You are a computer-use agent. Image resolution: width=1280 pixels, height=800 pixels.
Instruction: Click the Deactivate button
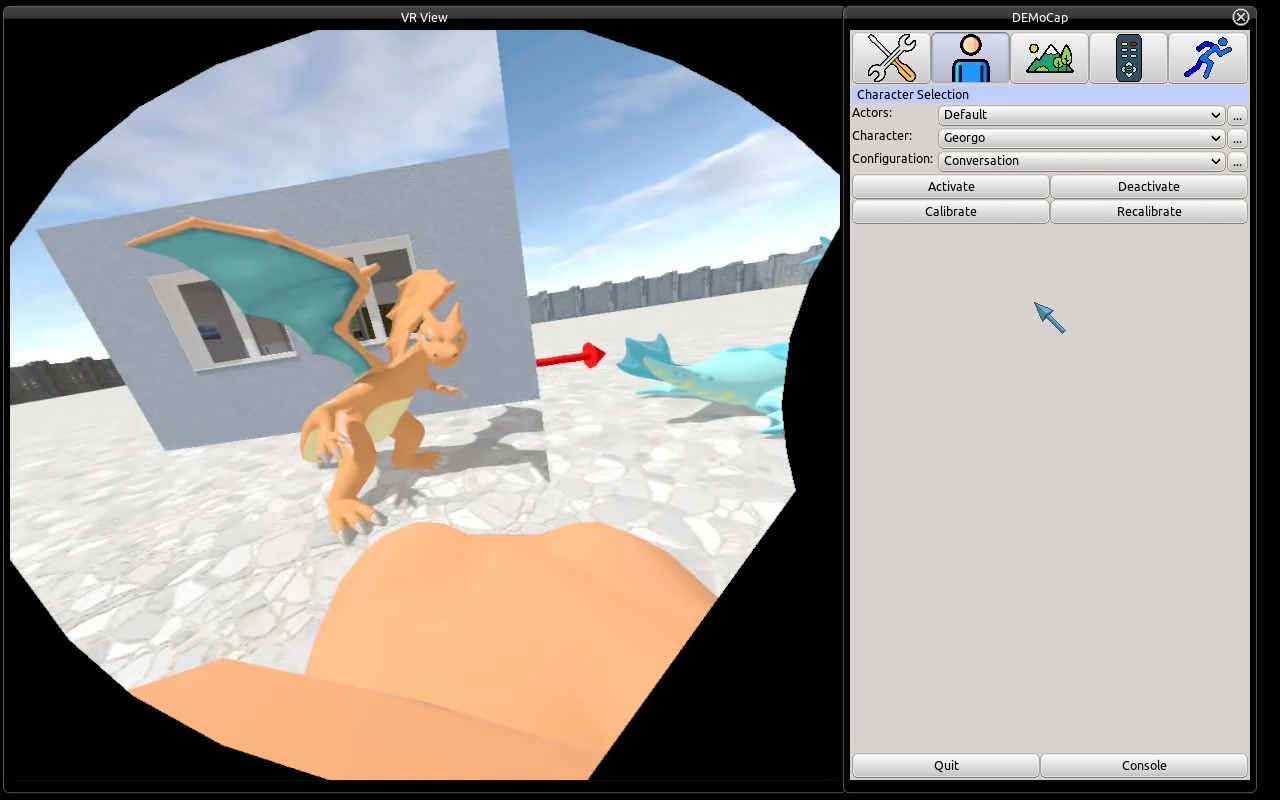coord(1149,187)
